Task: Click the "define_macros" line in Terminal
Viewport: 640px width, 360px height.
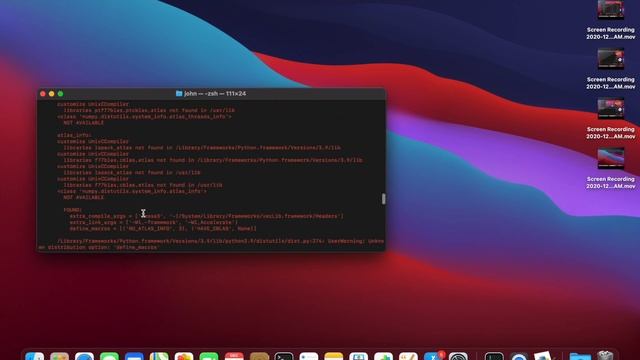Action: pyautogui.click(x=163, y=229)
